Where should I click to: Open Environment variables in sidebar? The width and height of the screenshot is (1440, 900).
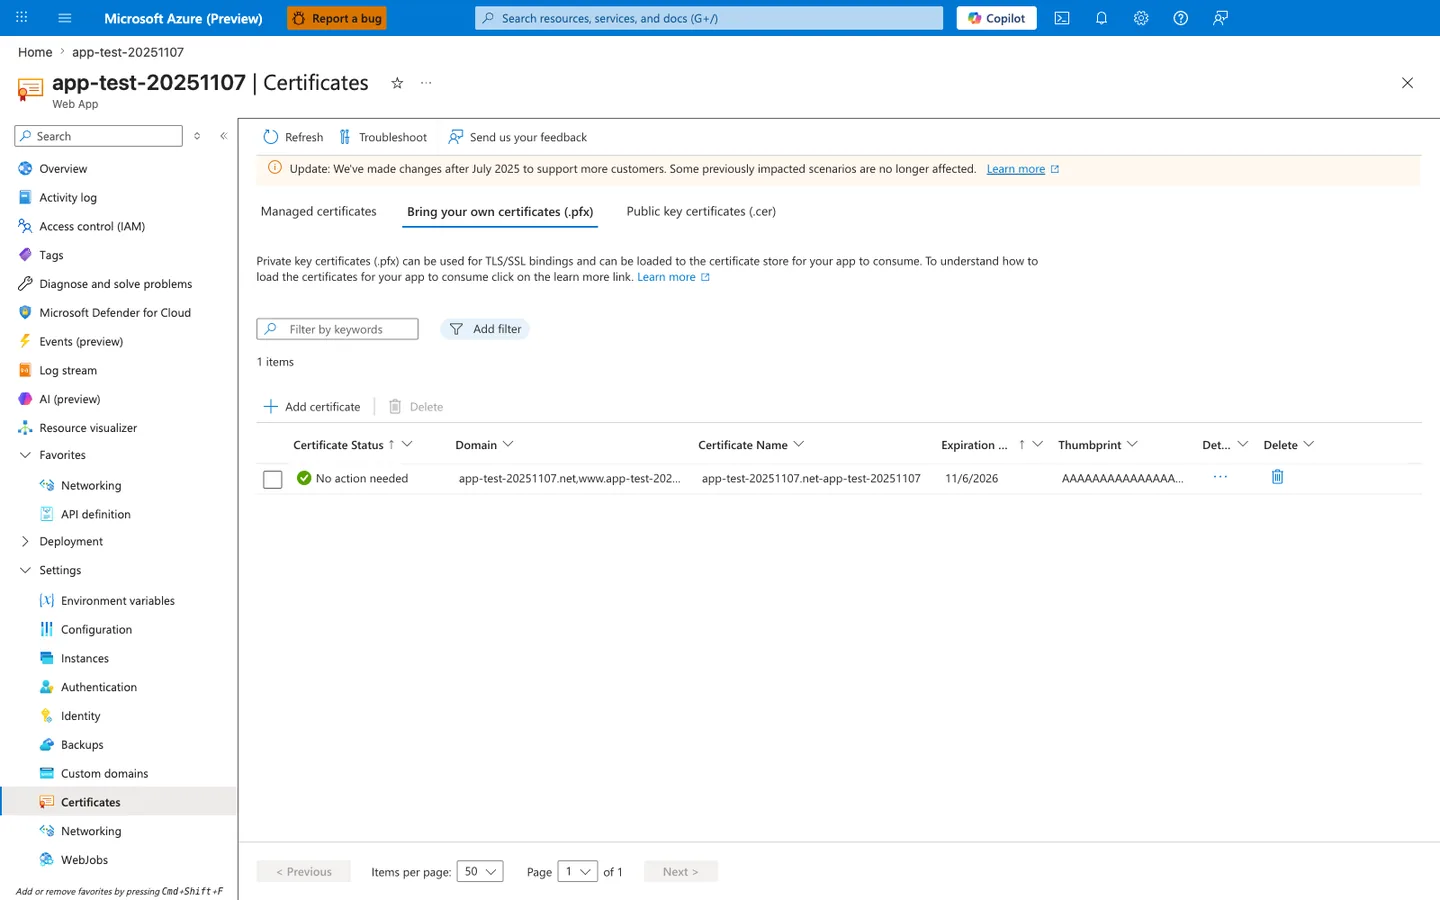coord(119,601)
